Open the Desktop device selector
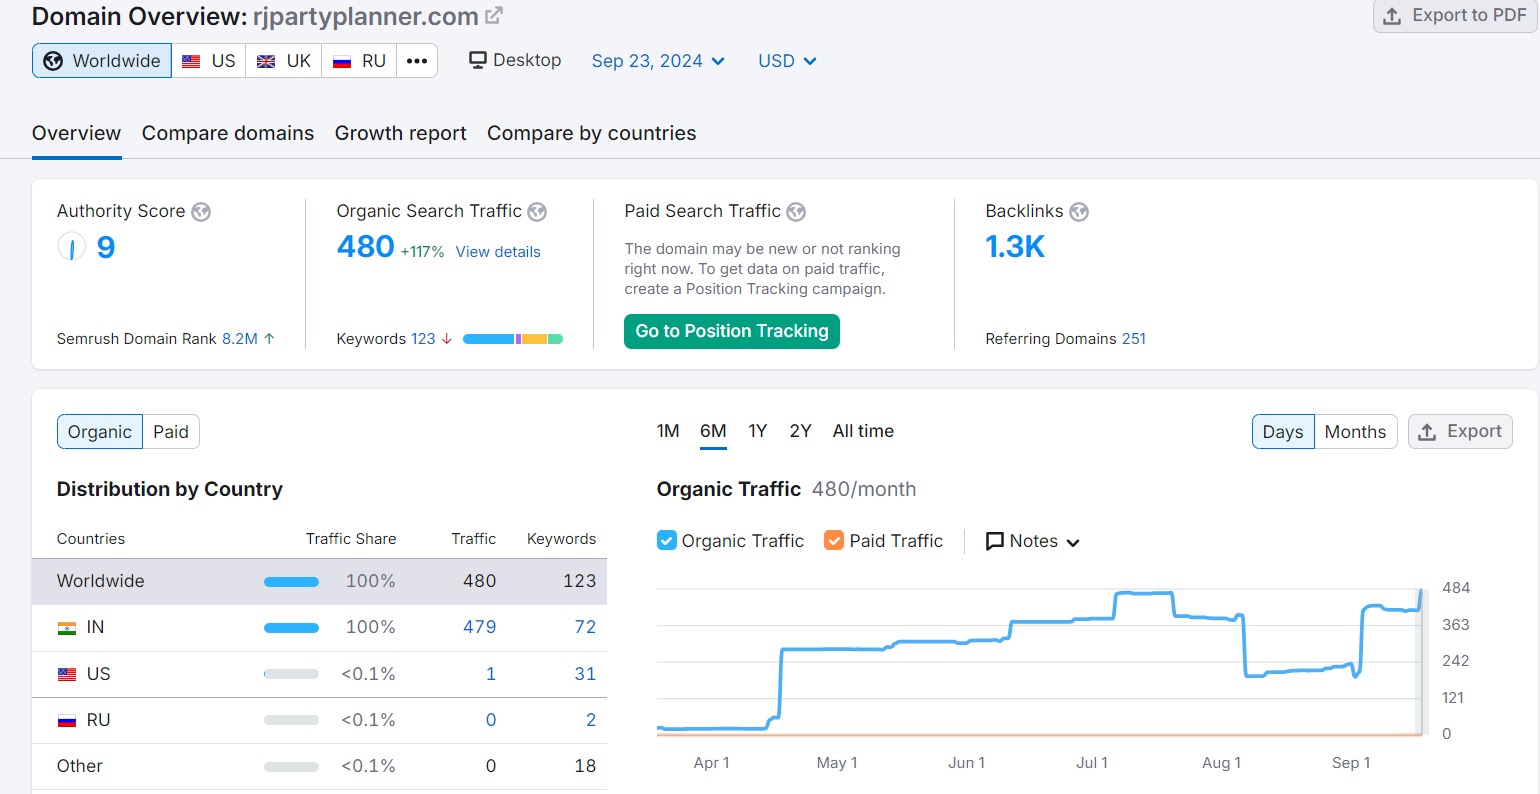 tap(515, 60)
